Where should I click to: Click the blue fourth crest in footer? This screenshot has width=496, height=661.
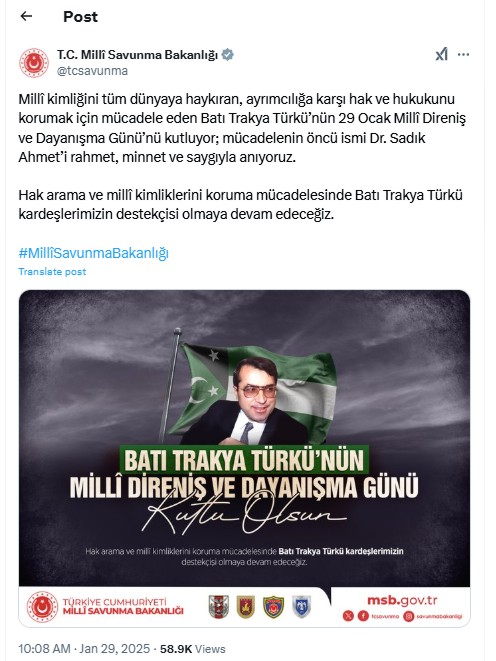pyautogui.click(x=301, y=607)
